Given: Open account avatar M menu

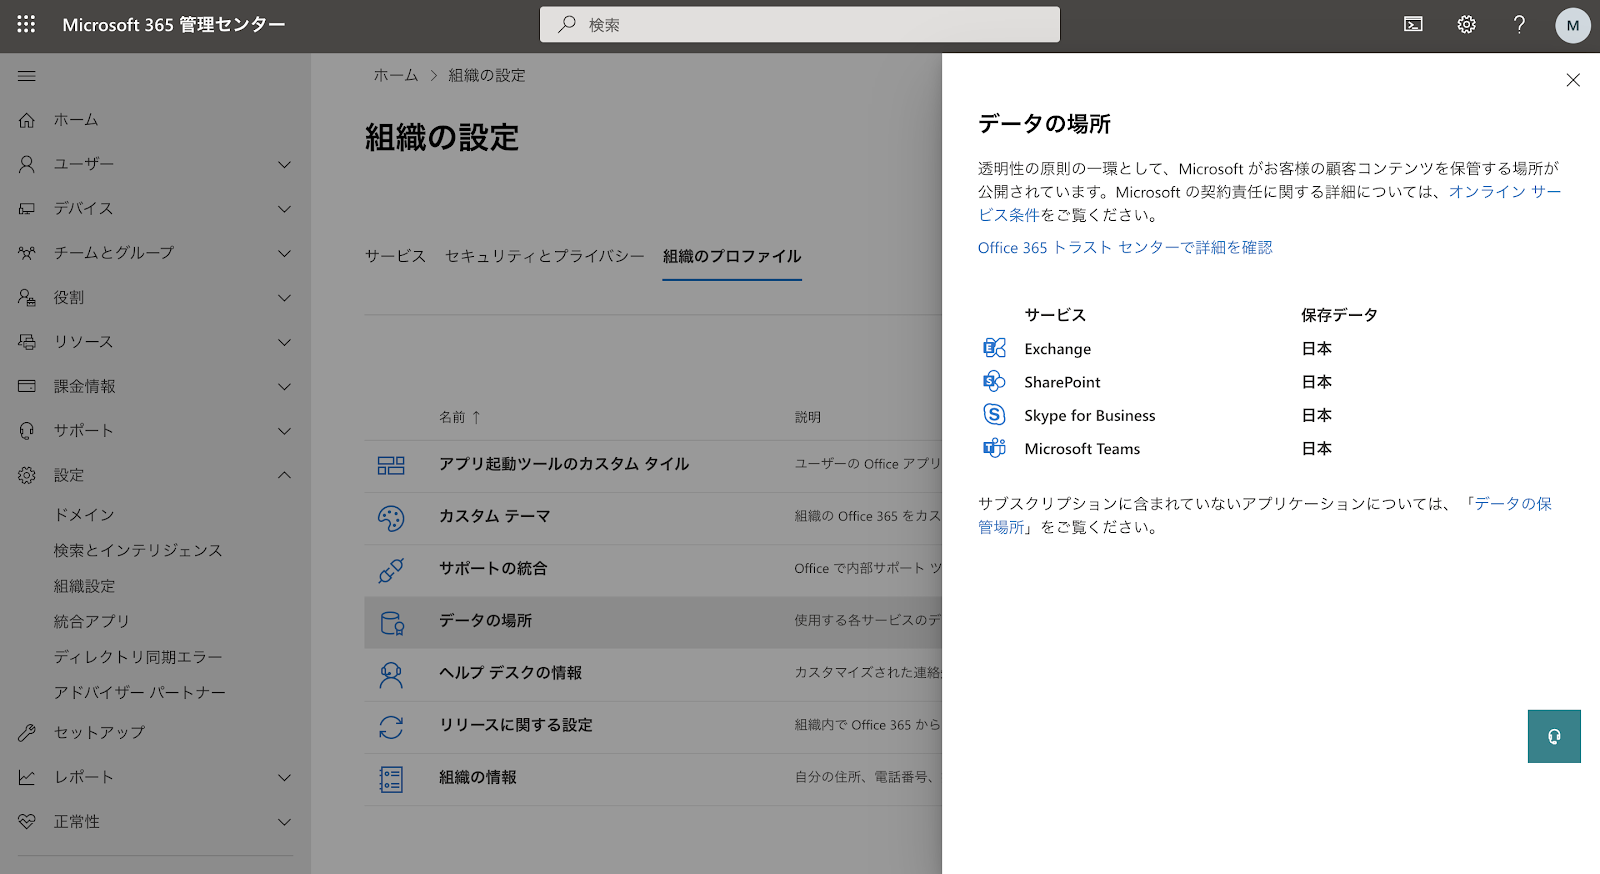Looking at the screenshot, I should pos(1573,25).
